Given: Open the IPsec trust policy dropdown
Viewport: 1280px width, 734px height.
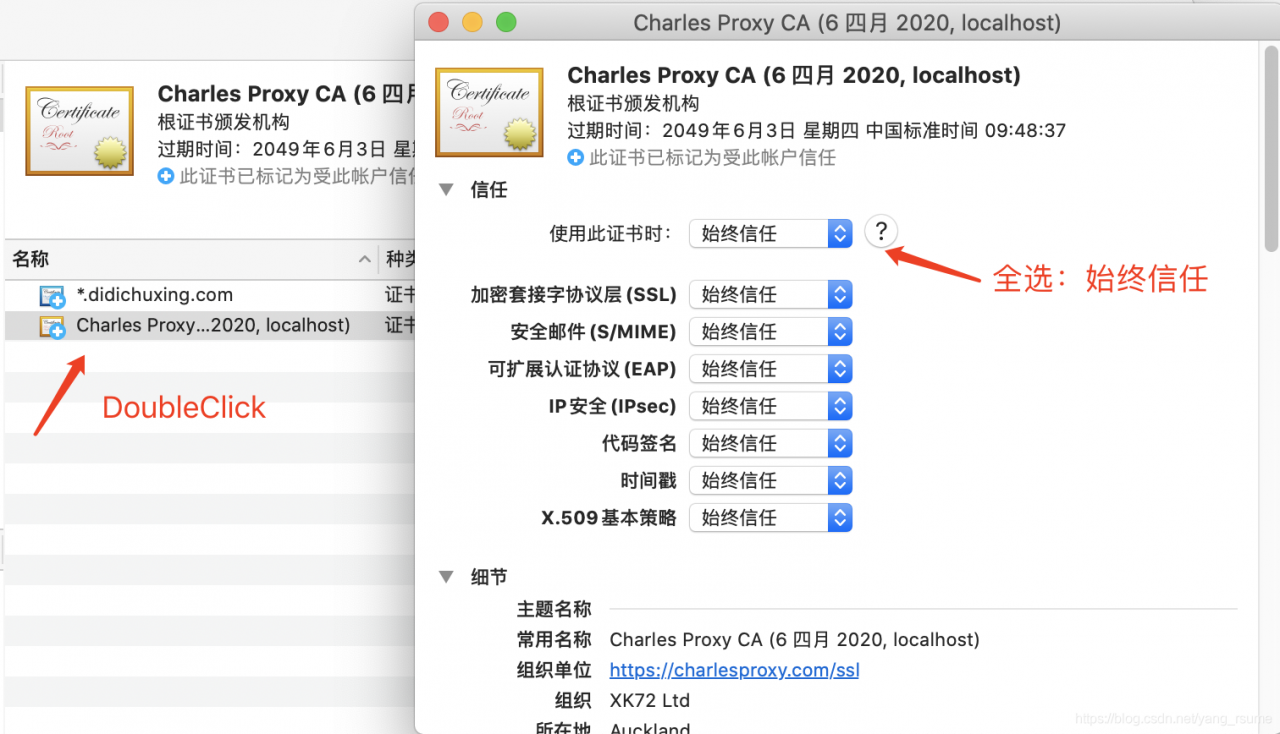Looking at the screenshot, I should (x=771, y=405).
